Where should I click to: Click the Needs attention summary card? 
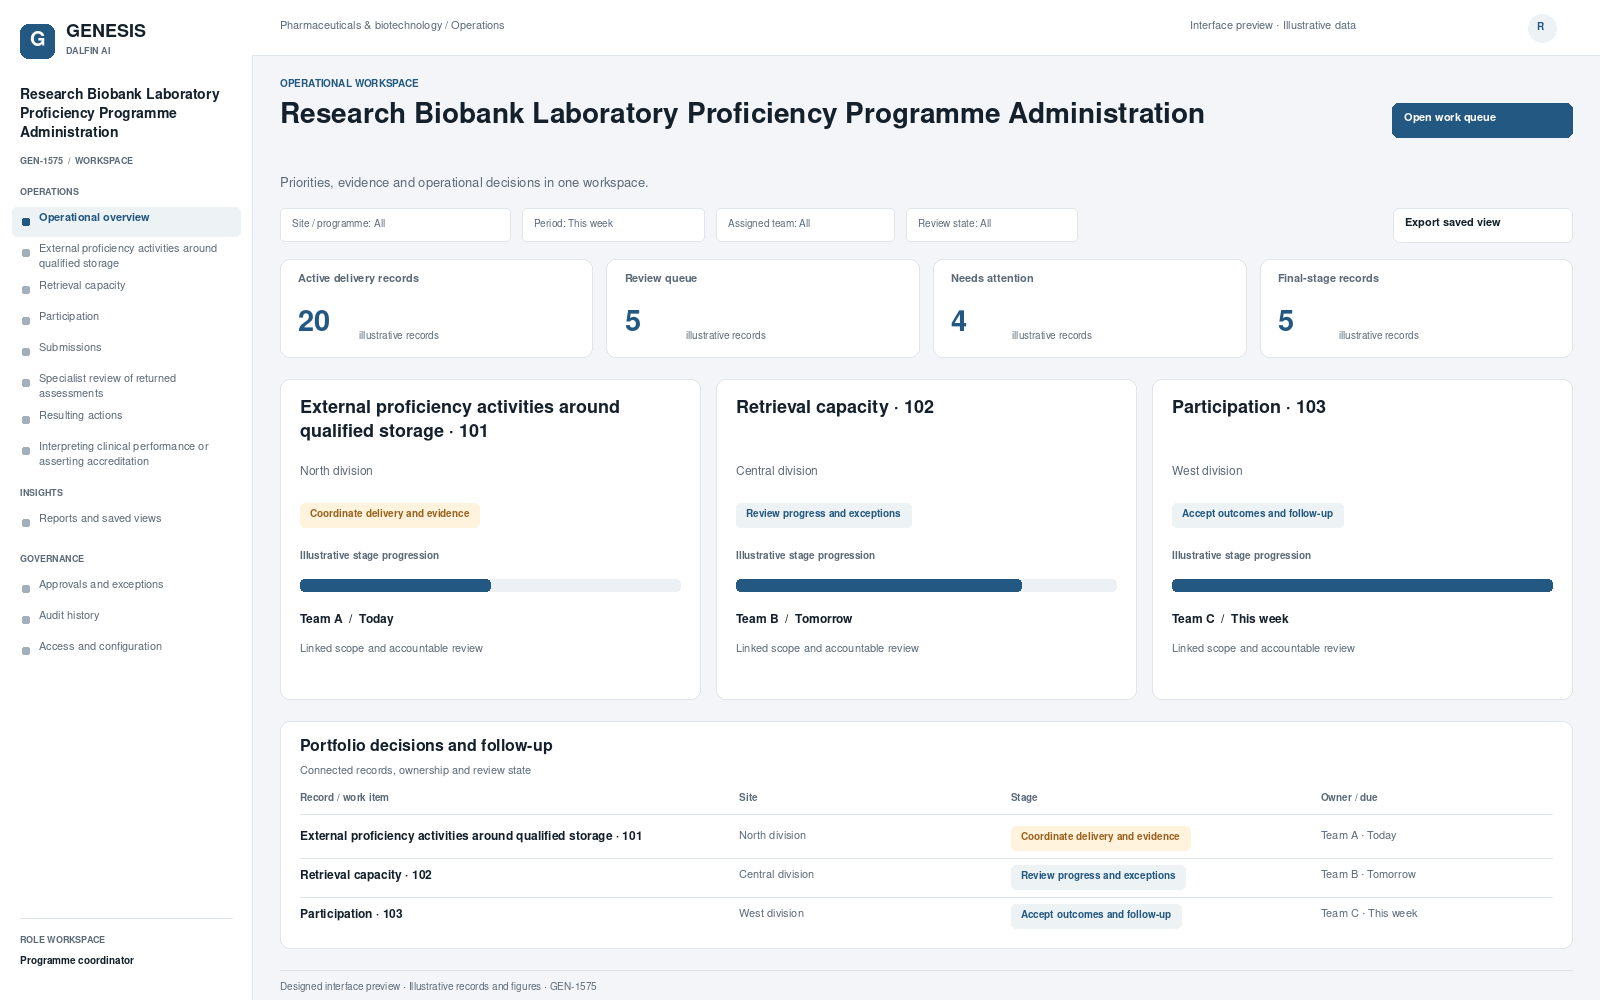1089,308
